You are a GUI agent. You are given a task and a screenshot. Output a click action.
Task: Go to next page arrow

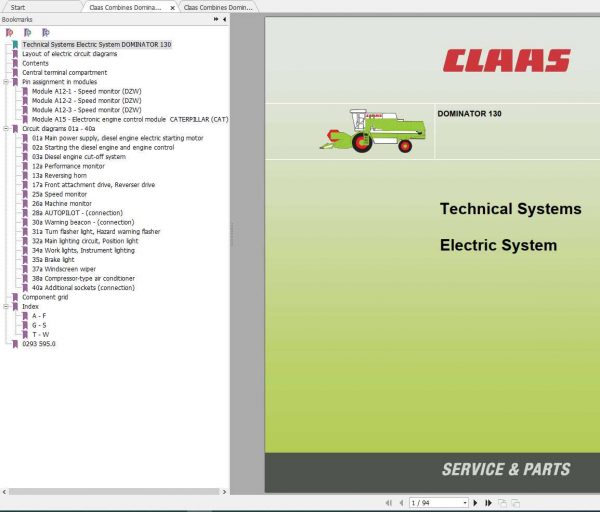[x=475, y=503]
